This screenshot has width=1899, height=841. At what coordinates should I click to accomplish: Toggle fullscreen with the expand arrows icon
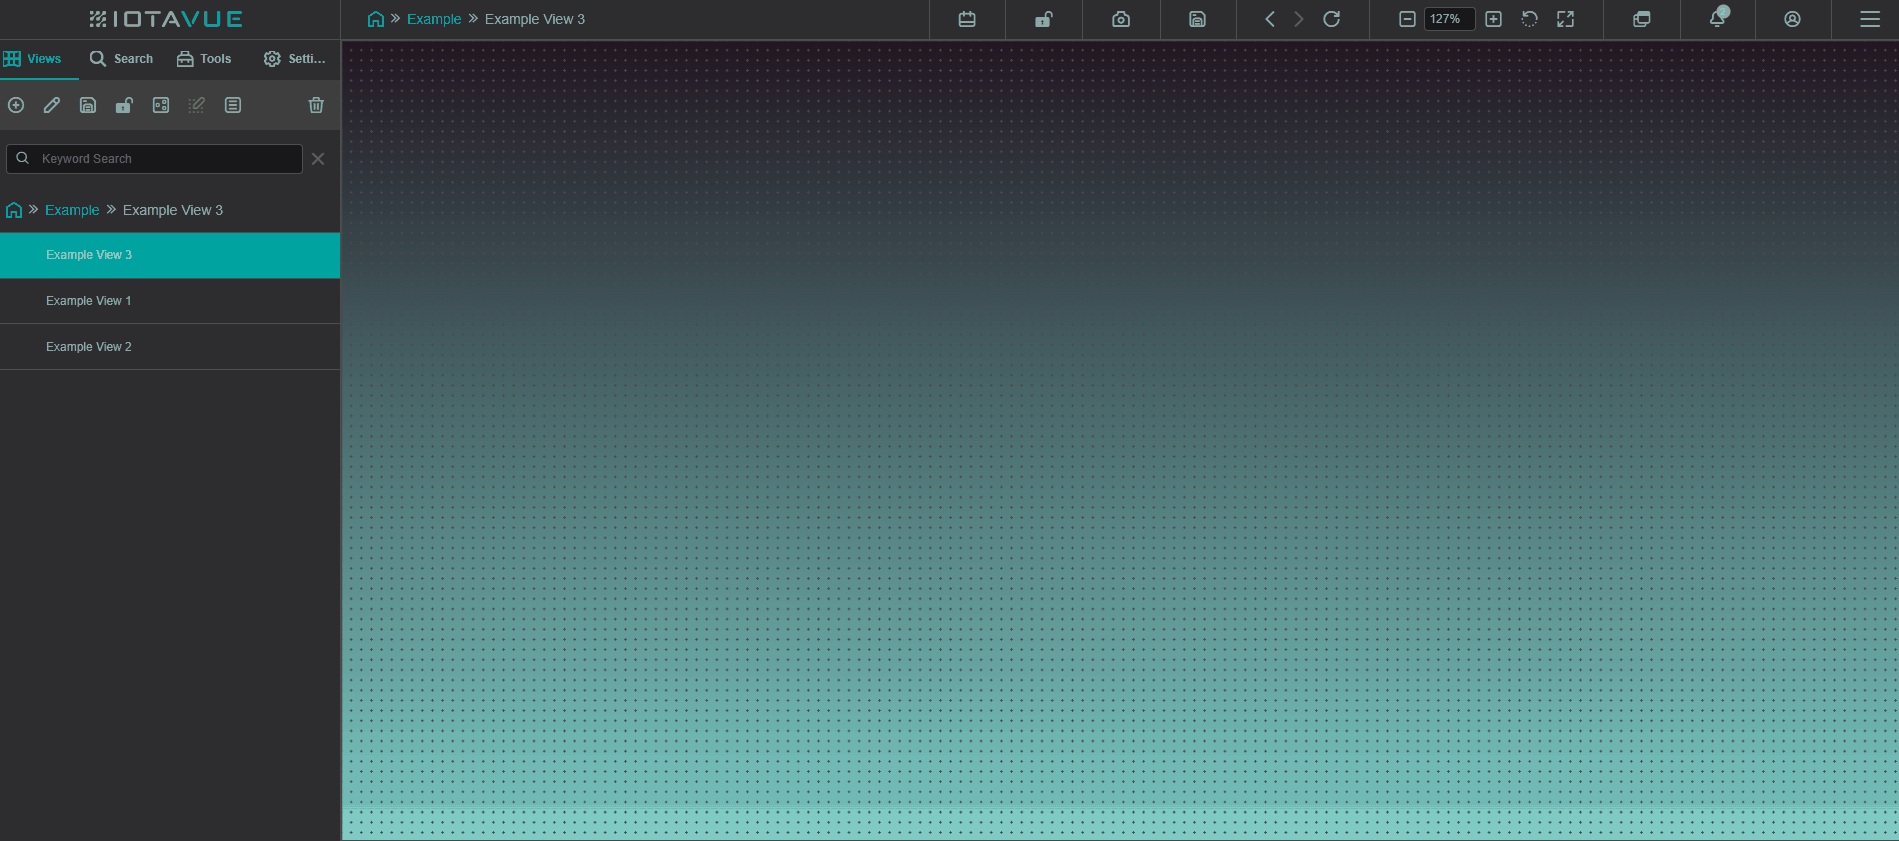pos(1565,19)
